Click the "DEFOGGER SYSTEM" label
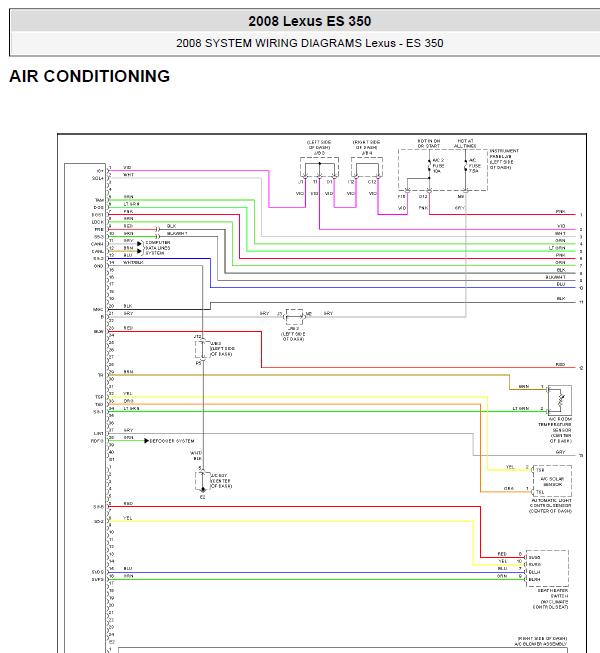Viewport: 600px width, 653px height. (172, 441)
